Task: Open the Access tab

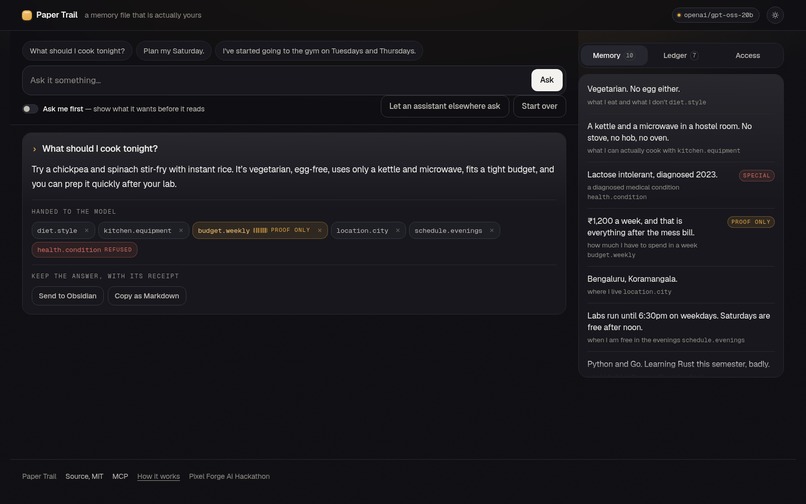Action: [747, 56]
